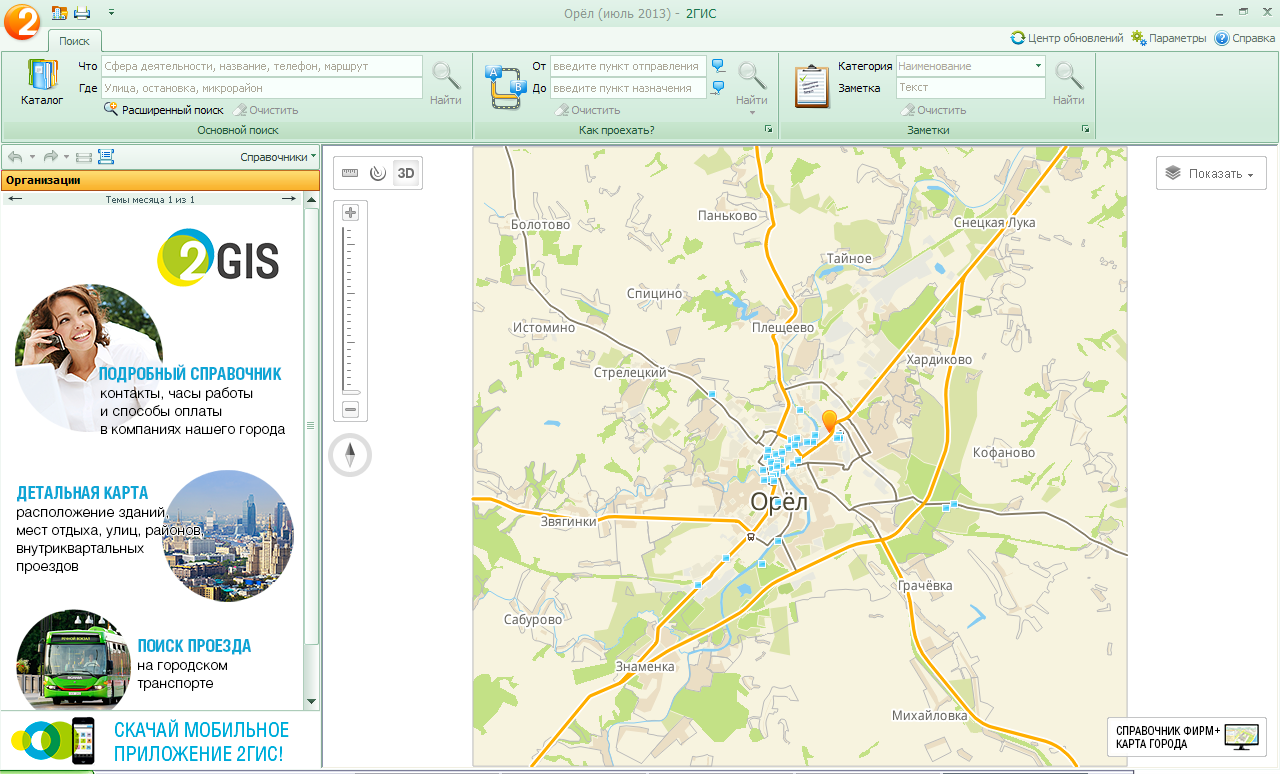
Task: Click the print icon in title bar
Action: [82, 13]
